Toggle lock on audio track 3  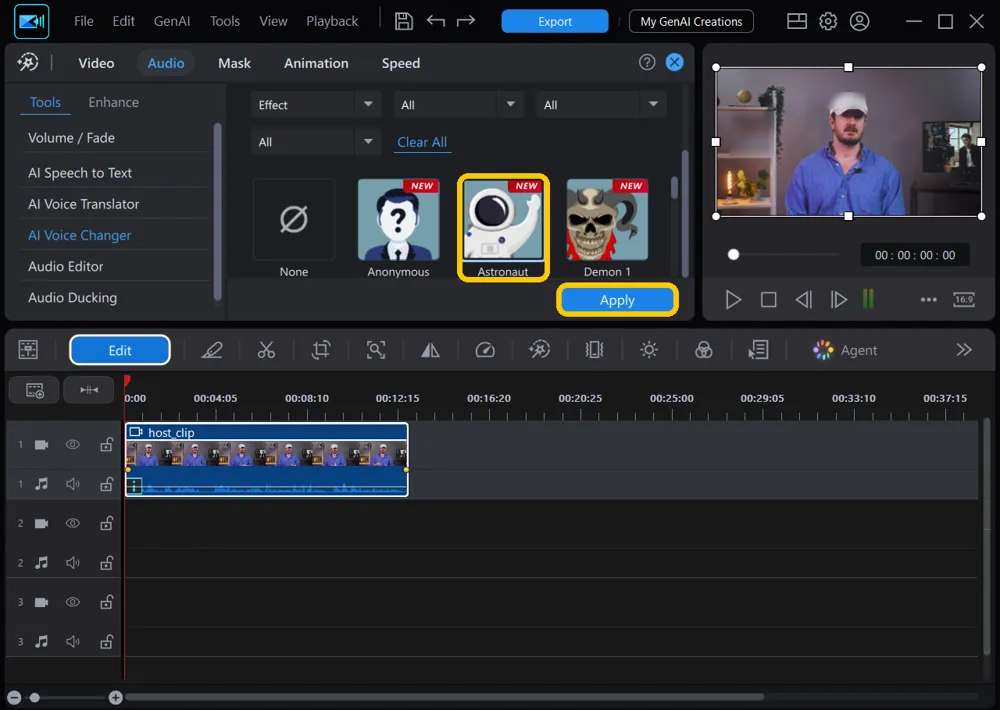pyautogui.click(x=107, y=641)
